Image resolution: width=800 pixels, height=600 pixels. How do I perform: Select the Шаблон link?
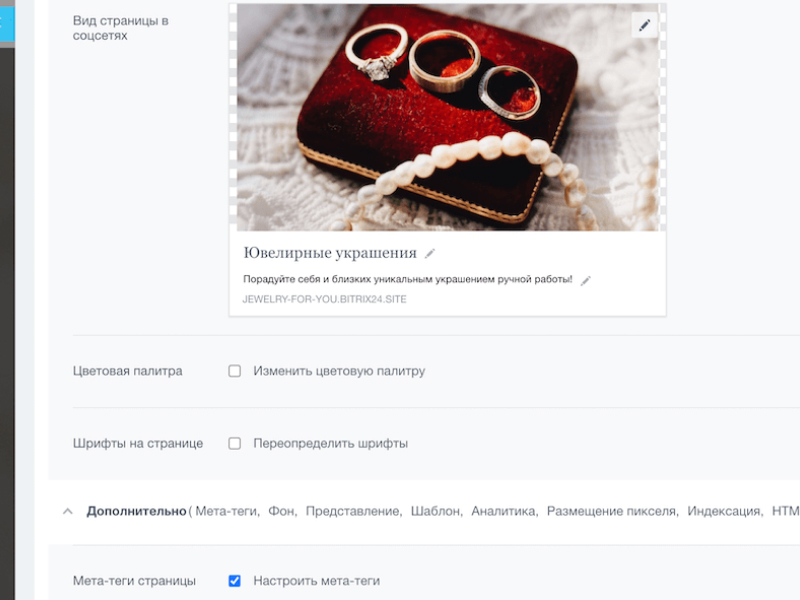click(x=436, y=511)
